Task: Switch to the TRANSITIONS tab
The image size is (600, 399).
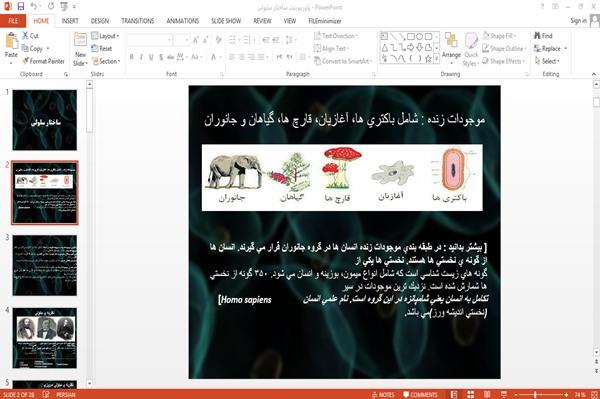Action: (x=138, y=21)
